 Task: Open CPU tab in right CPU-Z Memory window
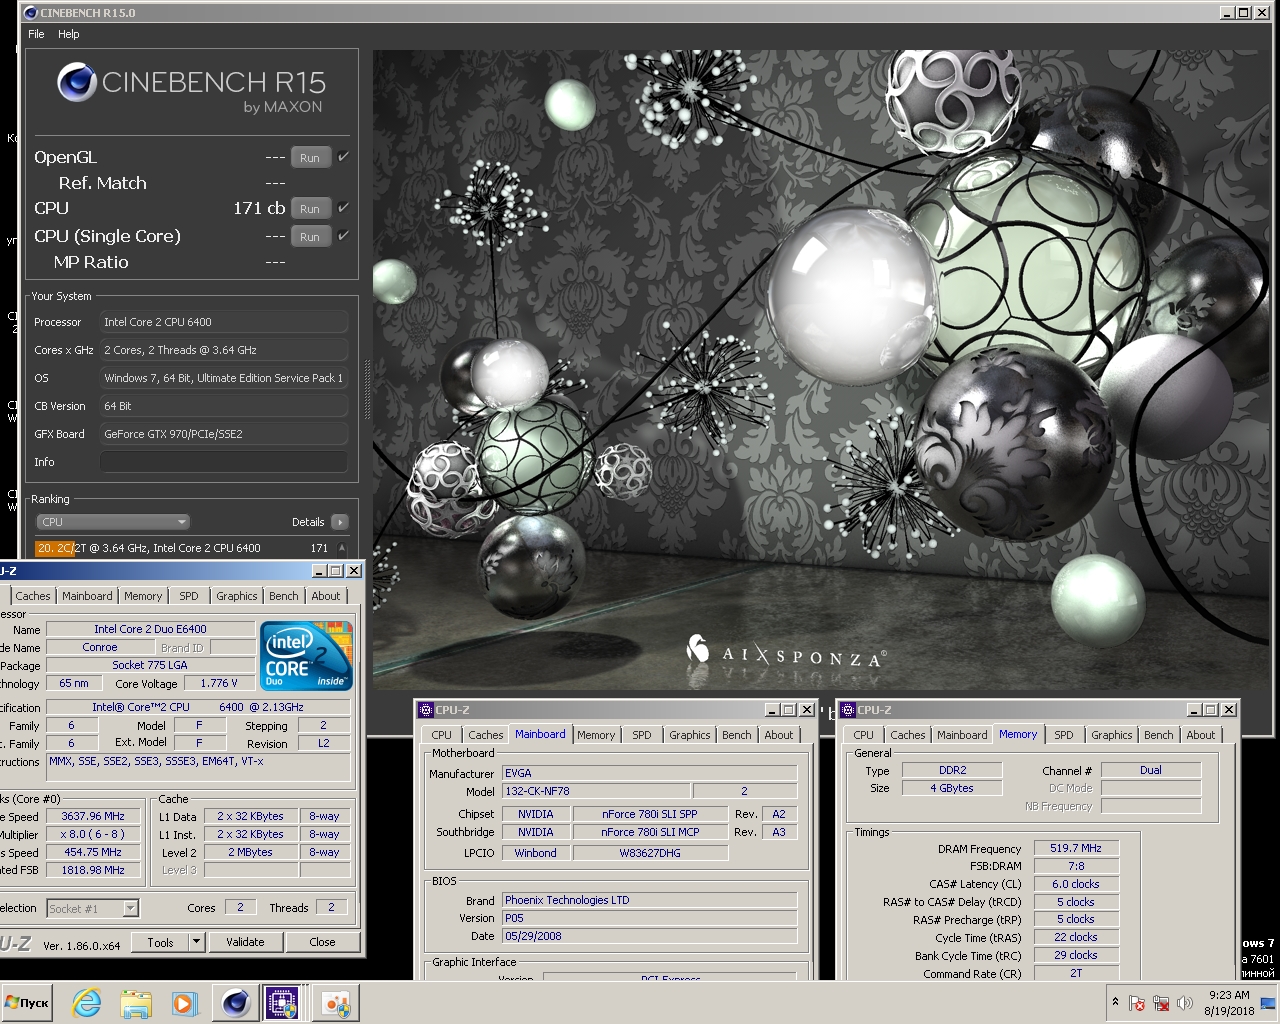click(863, 735)
